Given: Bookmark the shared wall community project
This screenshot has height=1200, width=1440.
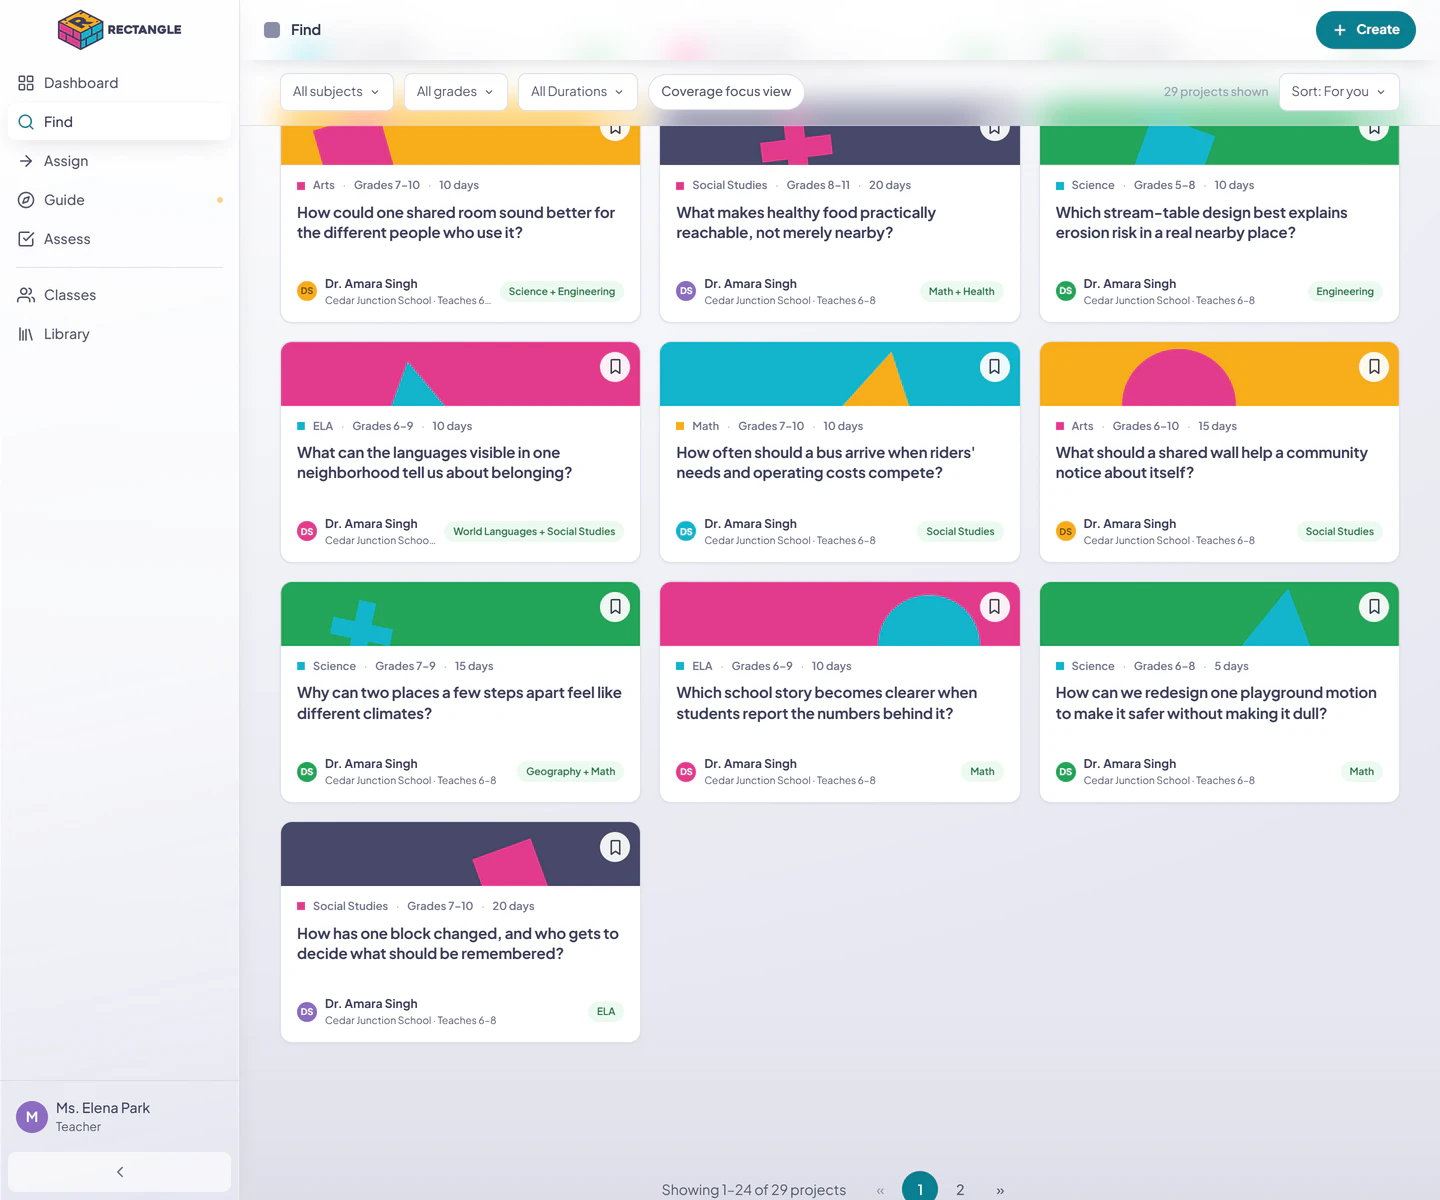Looking at the screenshot, I should [x=1374, y=367].
